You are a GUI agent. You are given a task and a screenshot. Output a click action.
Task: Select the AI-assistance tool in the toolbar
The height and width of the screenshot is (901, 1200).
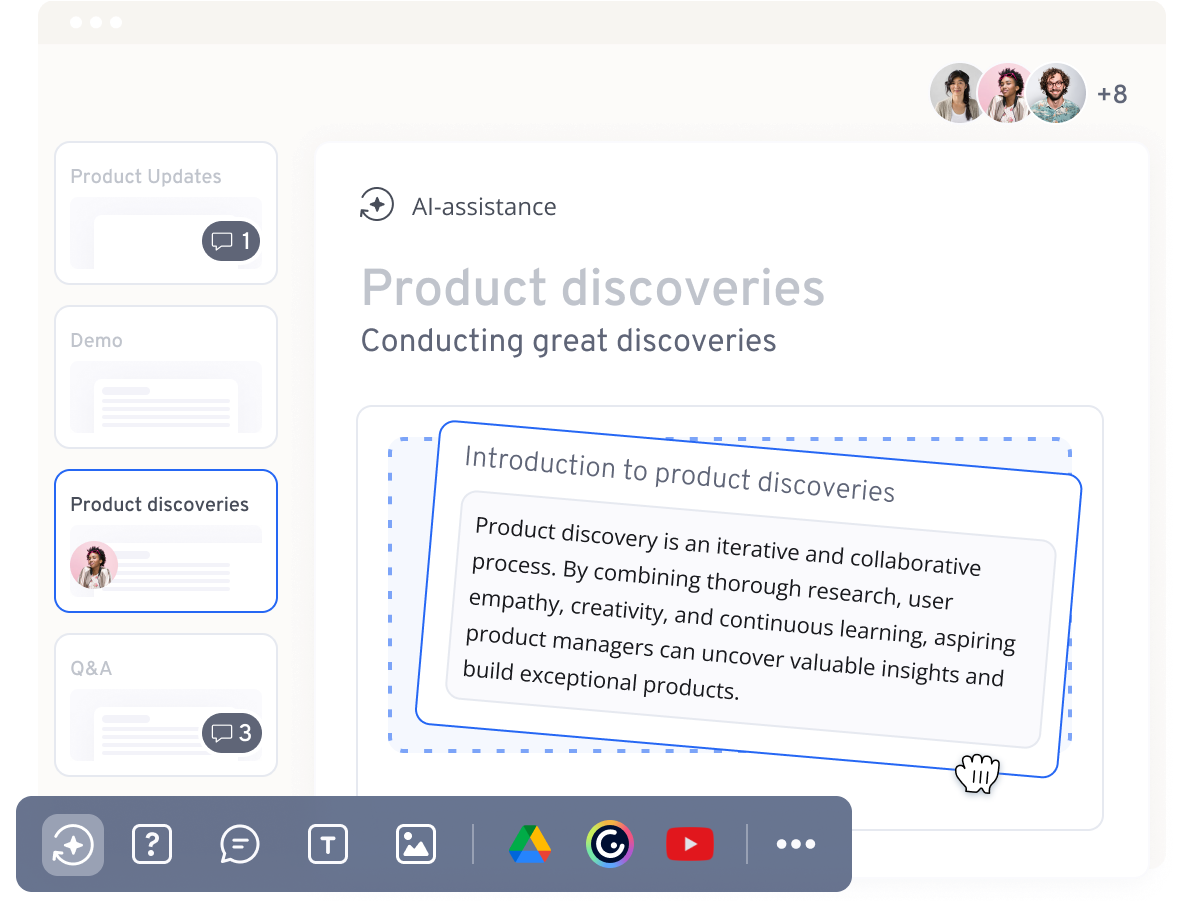coord(72,844)
